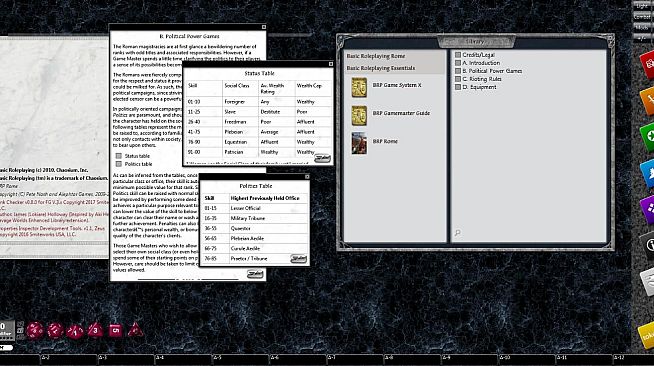Viewport: 654px width, 366px height.
Task: Roll the d12 die
Action: click(55, 330)
